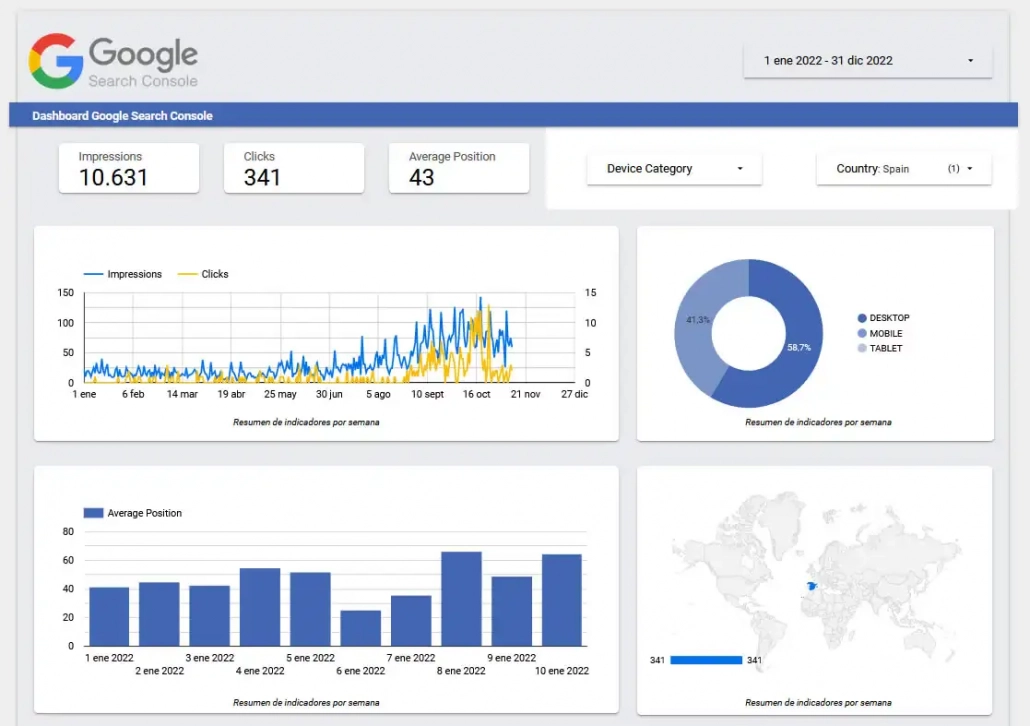Click donut chart caption 'Resumen de indicadores por semana'
Viewport: 1030px width, 726px height.
coord(818,422)
